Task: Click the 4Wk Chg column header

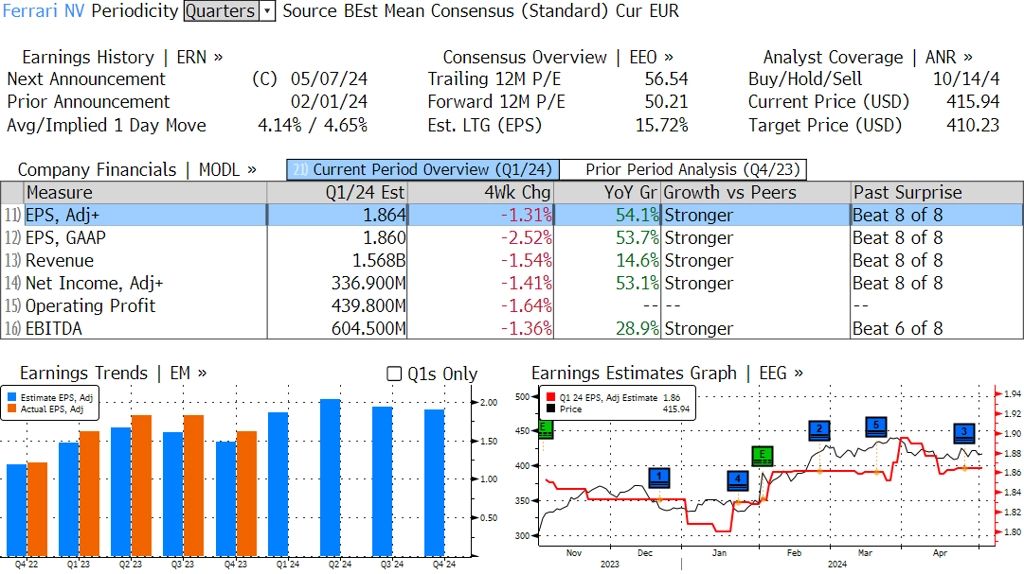Action: click(480, 193)
